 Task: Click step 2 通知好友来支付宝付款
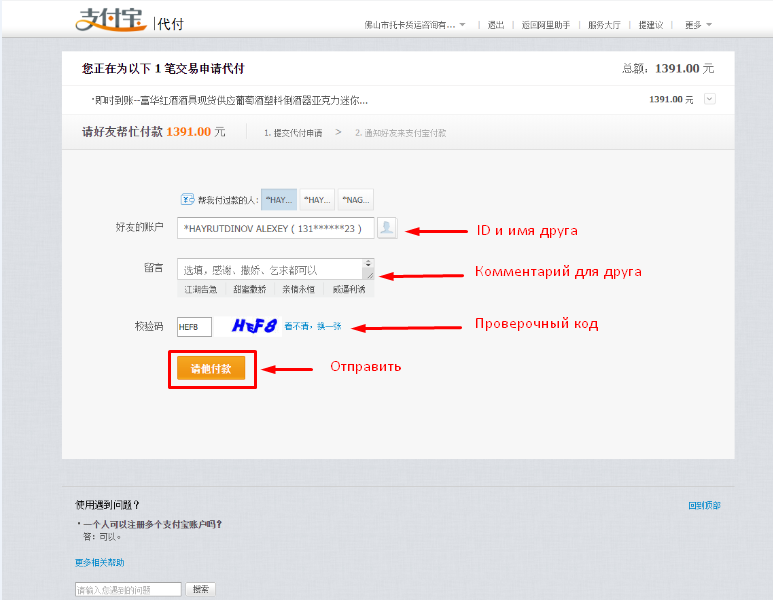pos(400,133)
